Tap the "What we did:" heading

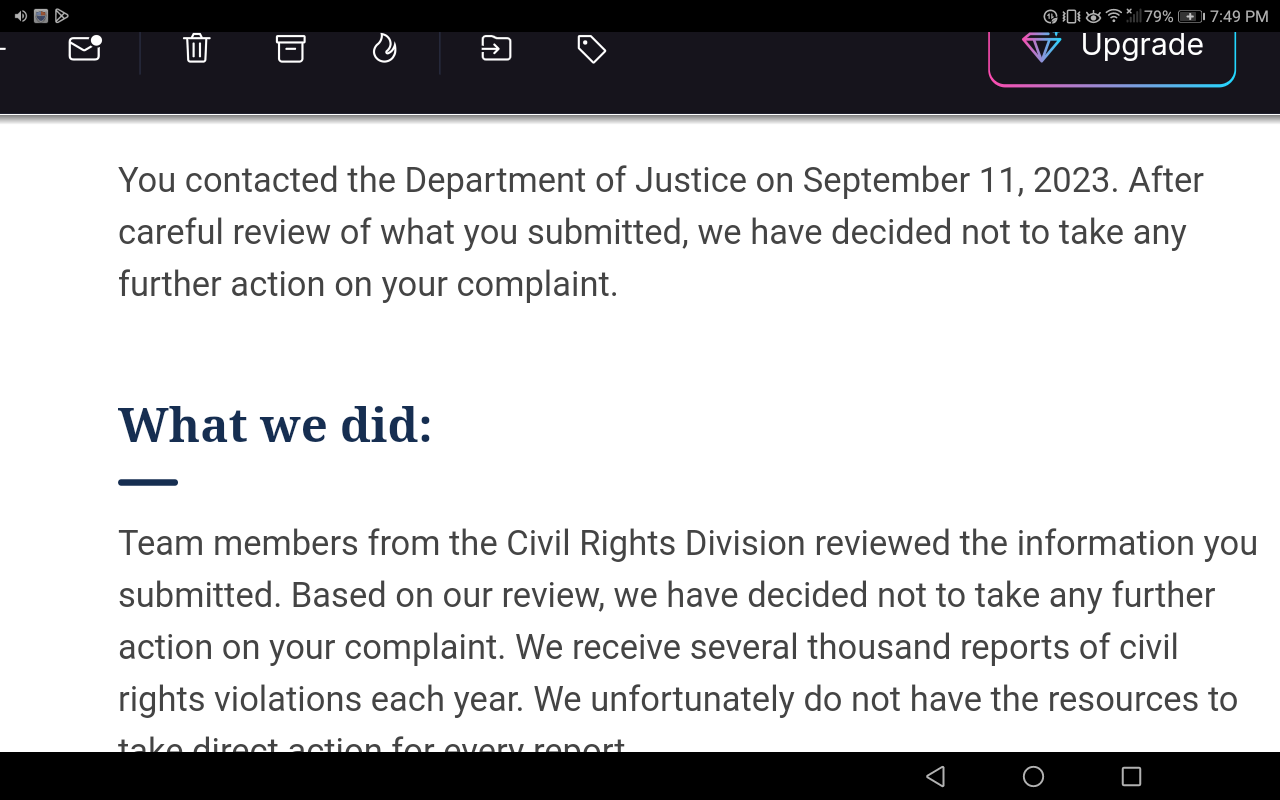click(x=275, y=424)
